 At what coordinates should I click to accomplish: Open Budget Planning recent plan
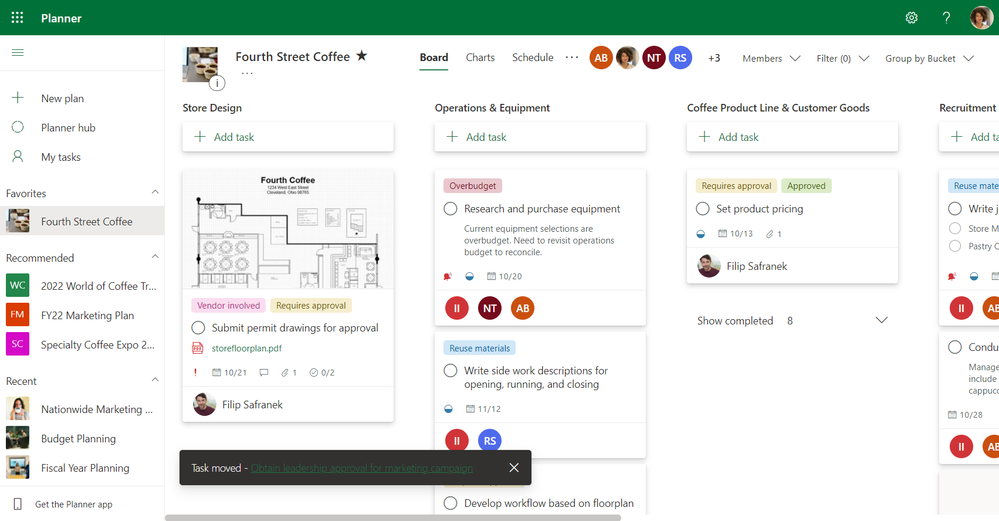[x=82, y=438]
